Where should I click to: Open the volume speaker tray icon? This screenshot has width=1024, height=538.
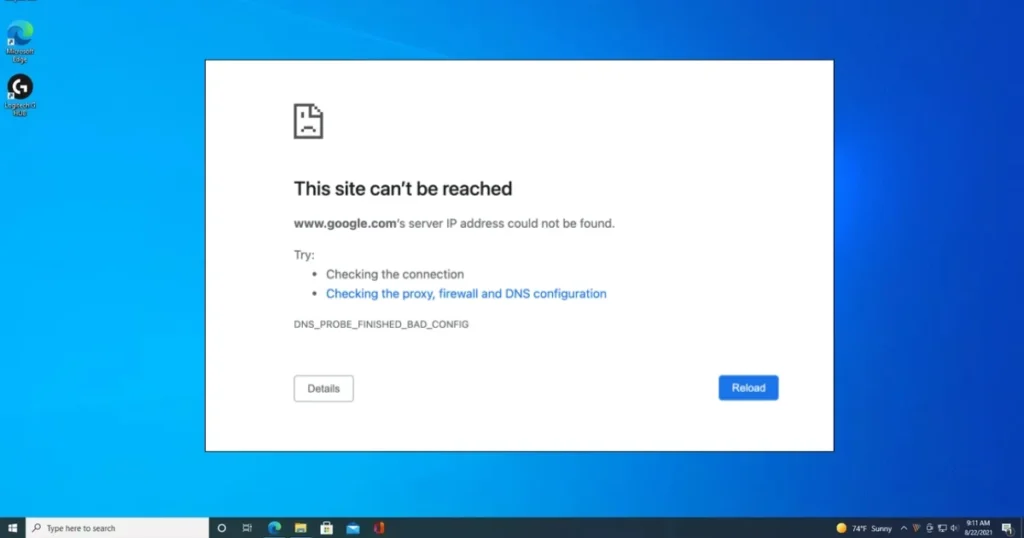pos(954,528)
